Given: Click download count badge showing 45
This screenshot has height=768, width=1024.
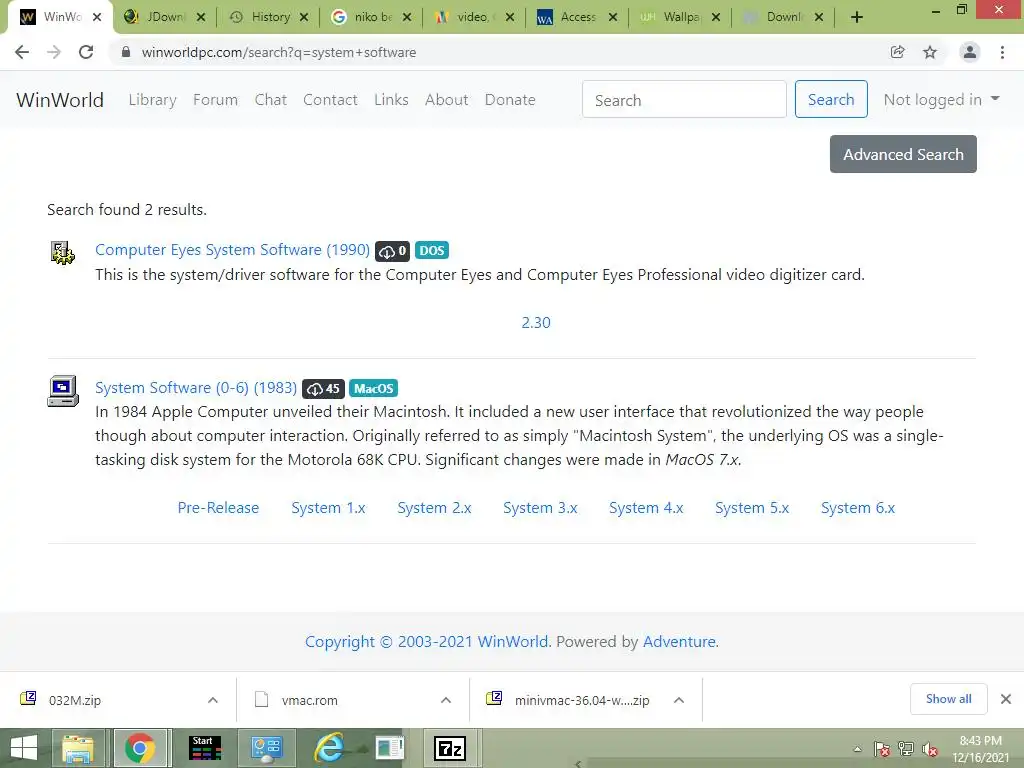Looking at the screenshot, I should [323, 389].
